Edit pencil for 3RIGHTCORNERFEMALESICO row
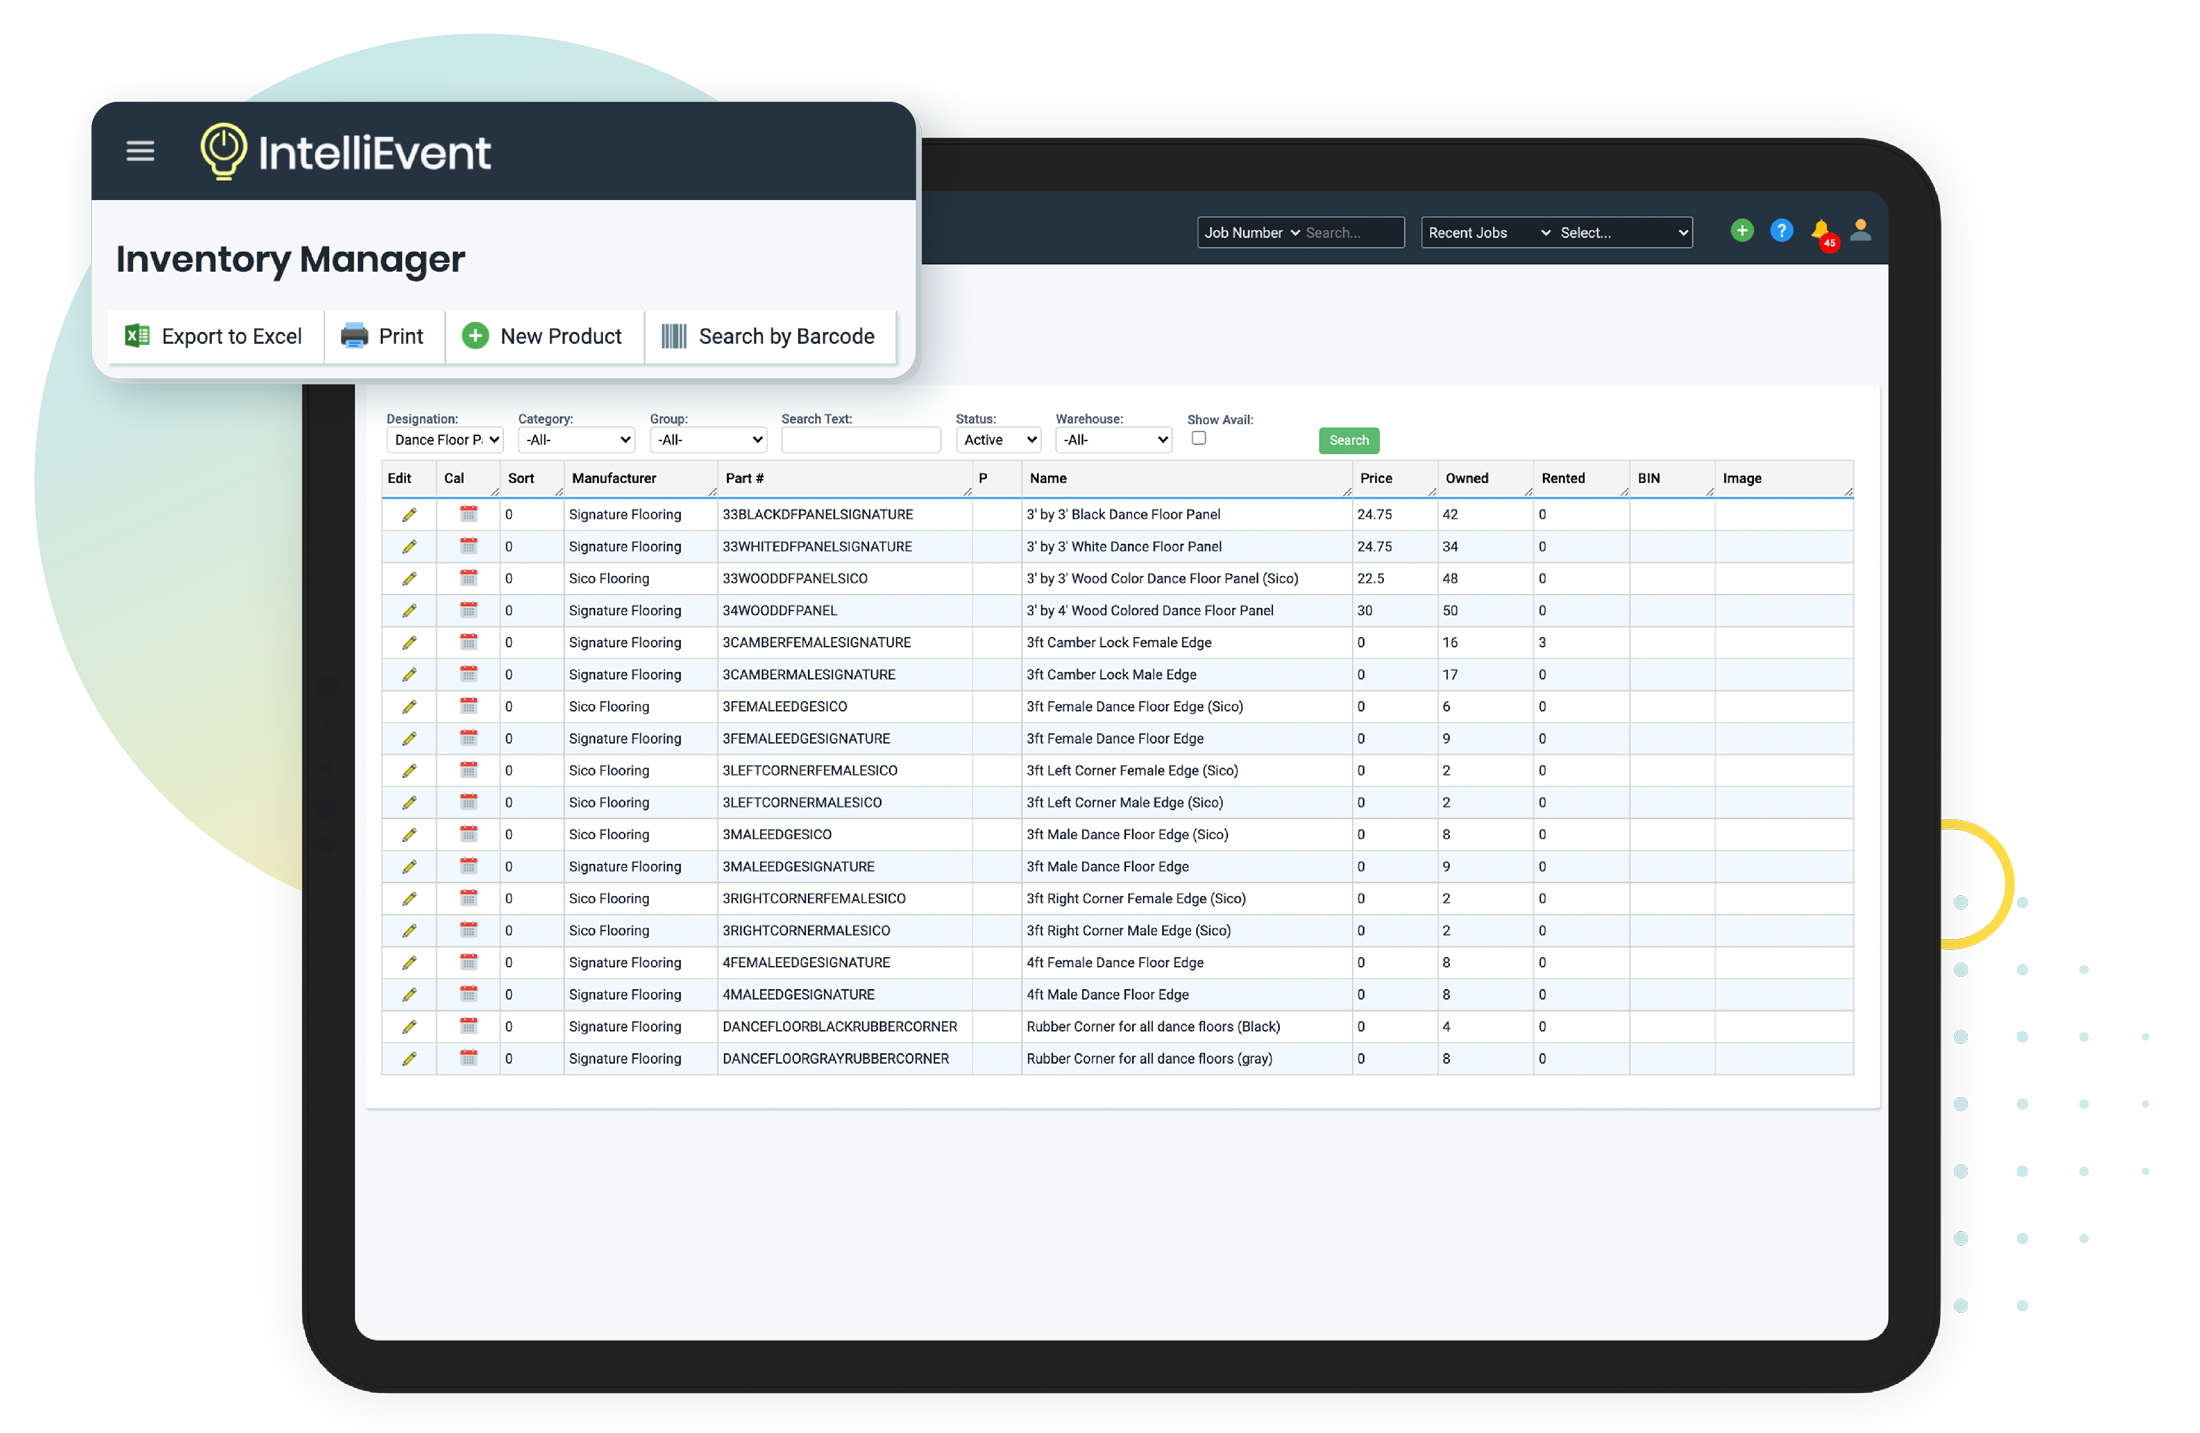Screen dimensions: 2200x1433 (409, 898)
